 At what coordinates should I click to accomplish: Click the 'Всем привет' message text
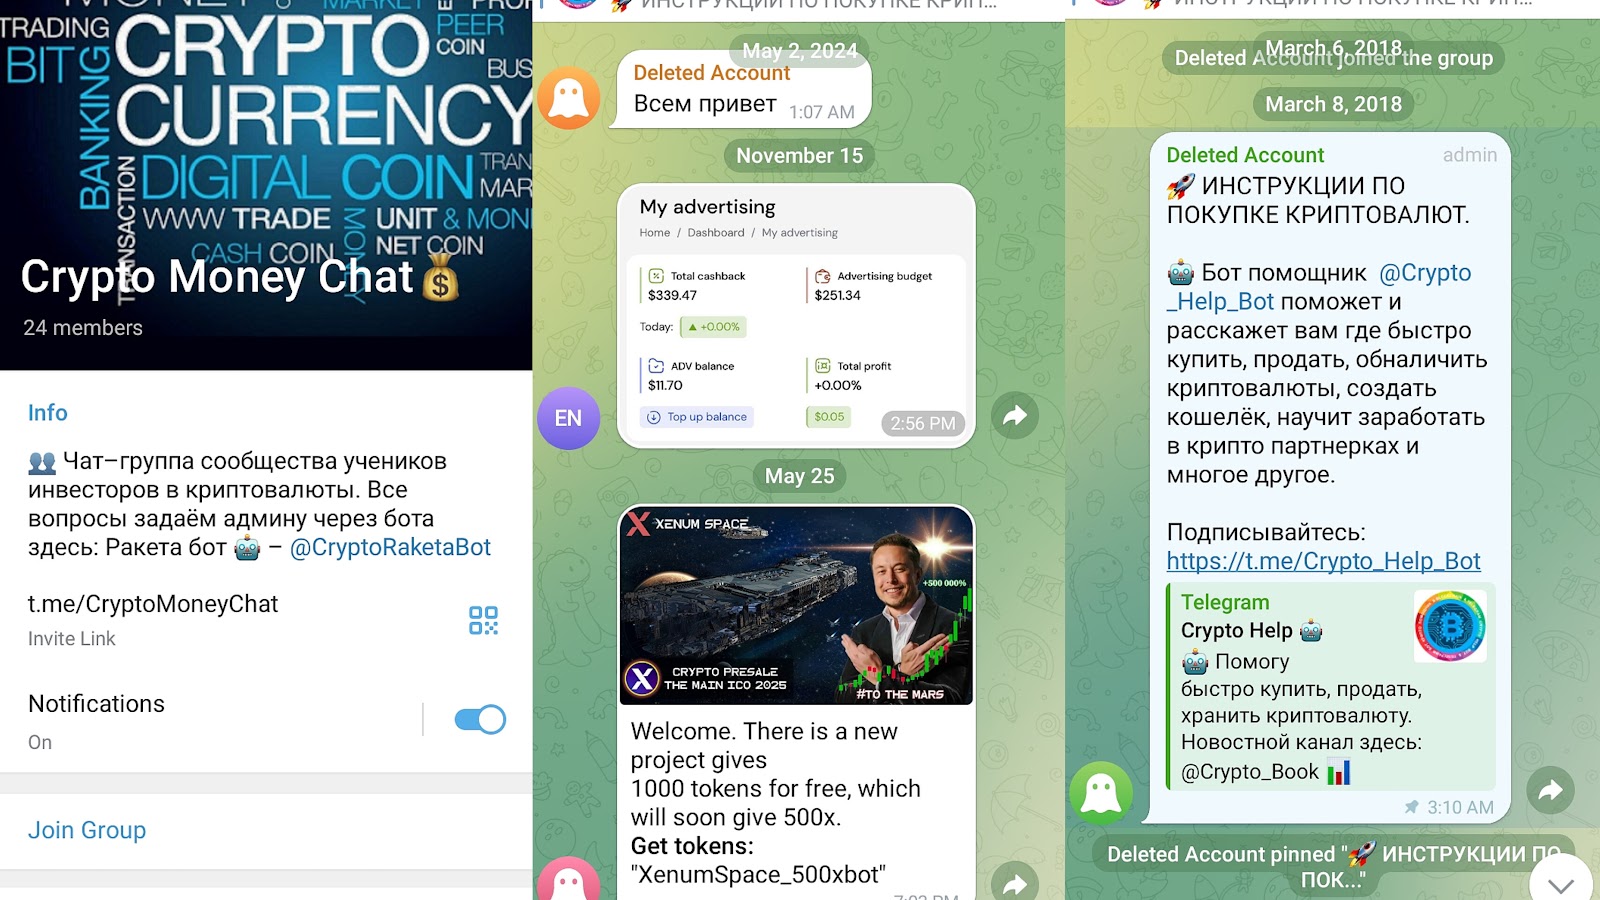point(705,104)
